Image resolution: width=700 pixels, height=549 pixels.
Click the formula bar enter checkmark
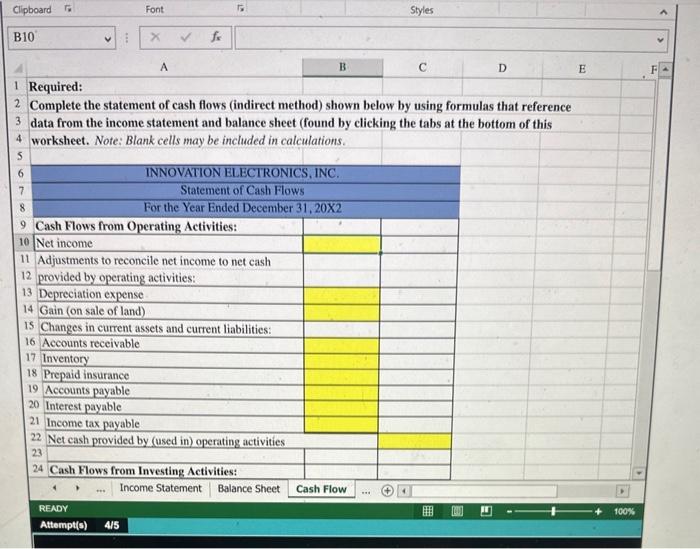[x=185, y=37]
